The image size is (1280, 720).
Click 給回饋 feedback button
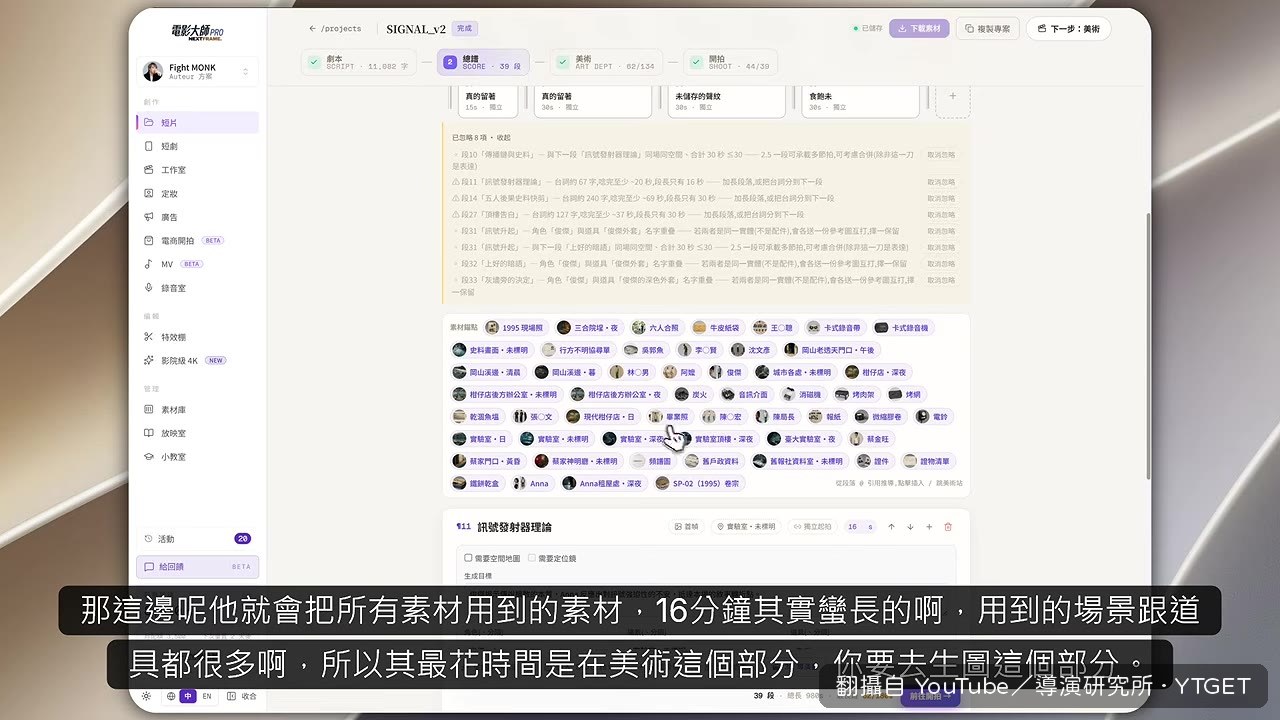[x=197, y=566]
